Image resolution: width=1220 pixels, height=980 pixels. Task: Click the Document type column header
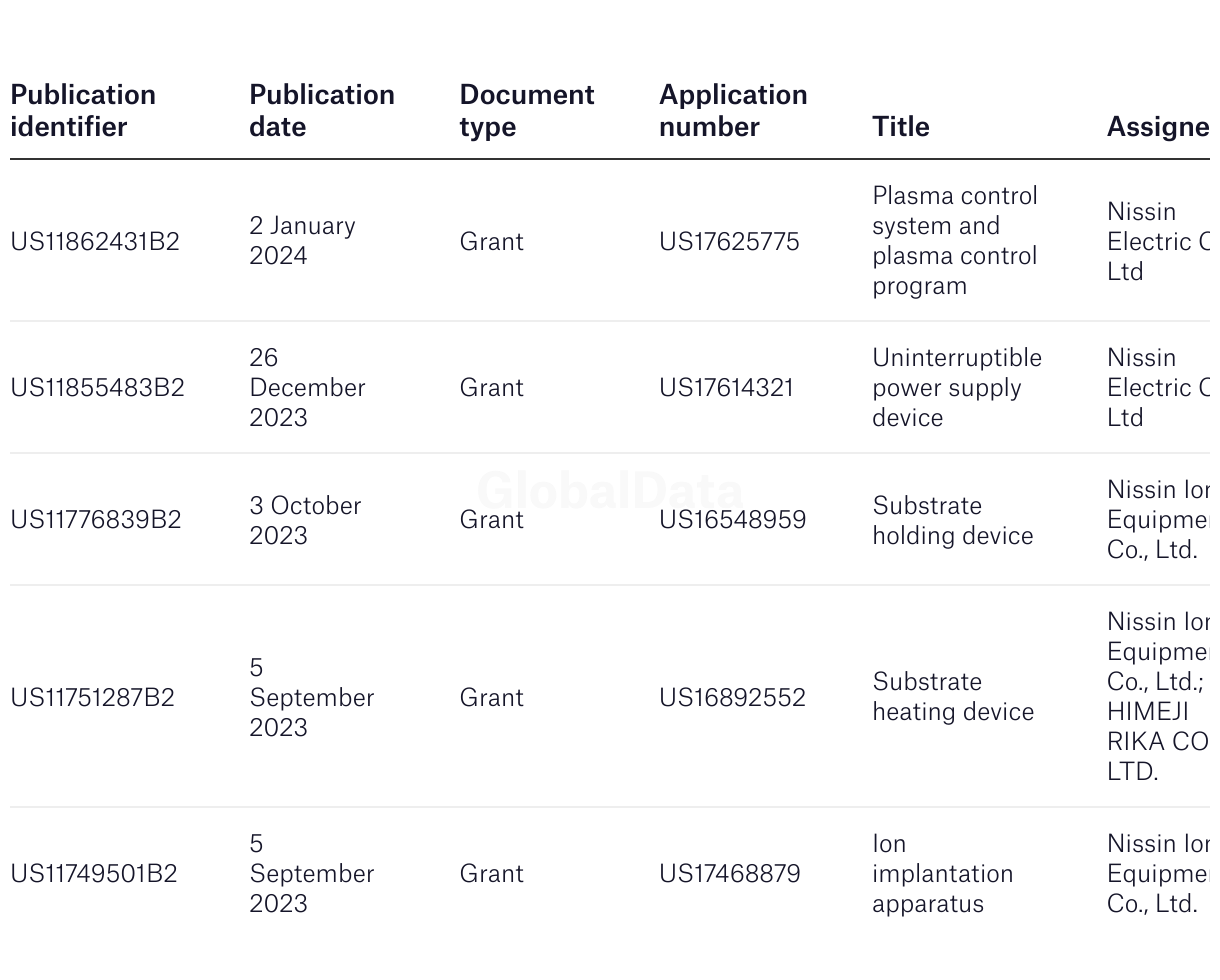pyautogui.click(x=527, y=111)
